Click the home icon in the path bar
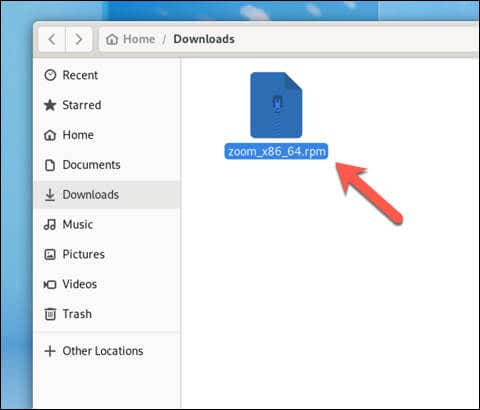This screenshot has height=410, width=480. pos(112,39)
